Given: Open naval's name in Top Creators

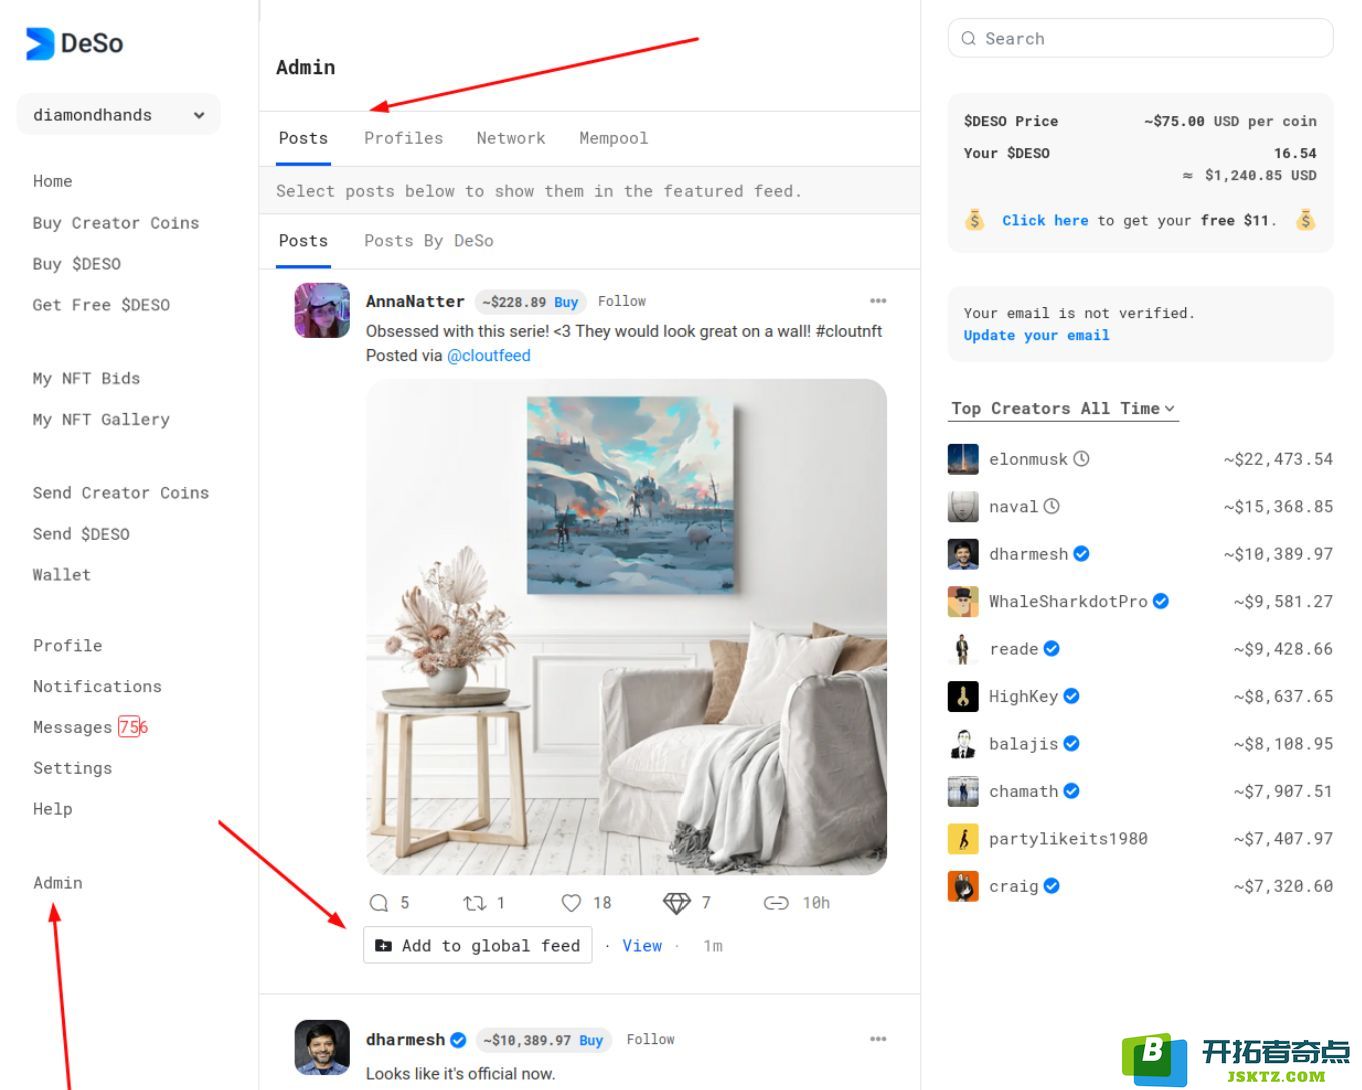Looking at the screenshot, I should click(1013, 506).
